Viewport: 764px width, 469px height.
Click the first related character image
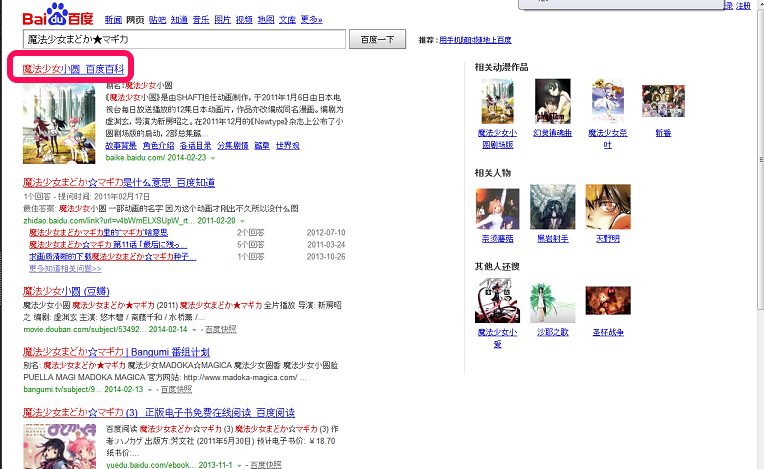point(497,208)
